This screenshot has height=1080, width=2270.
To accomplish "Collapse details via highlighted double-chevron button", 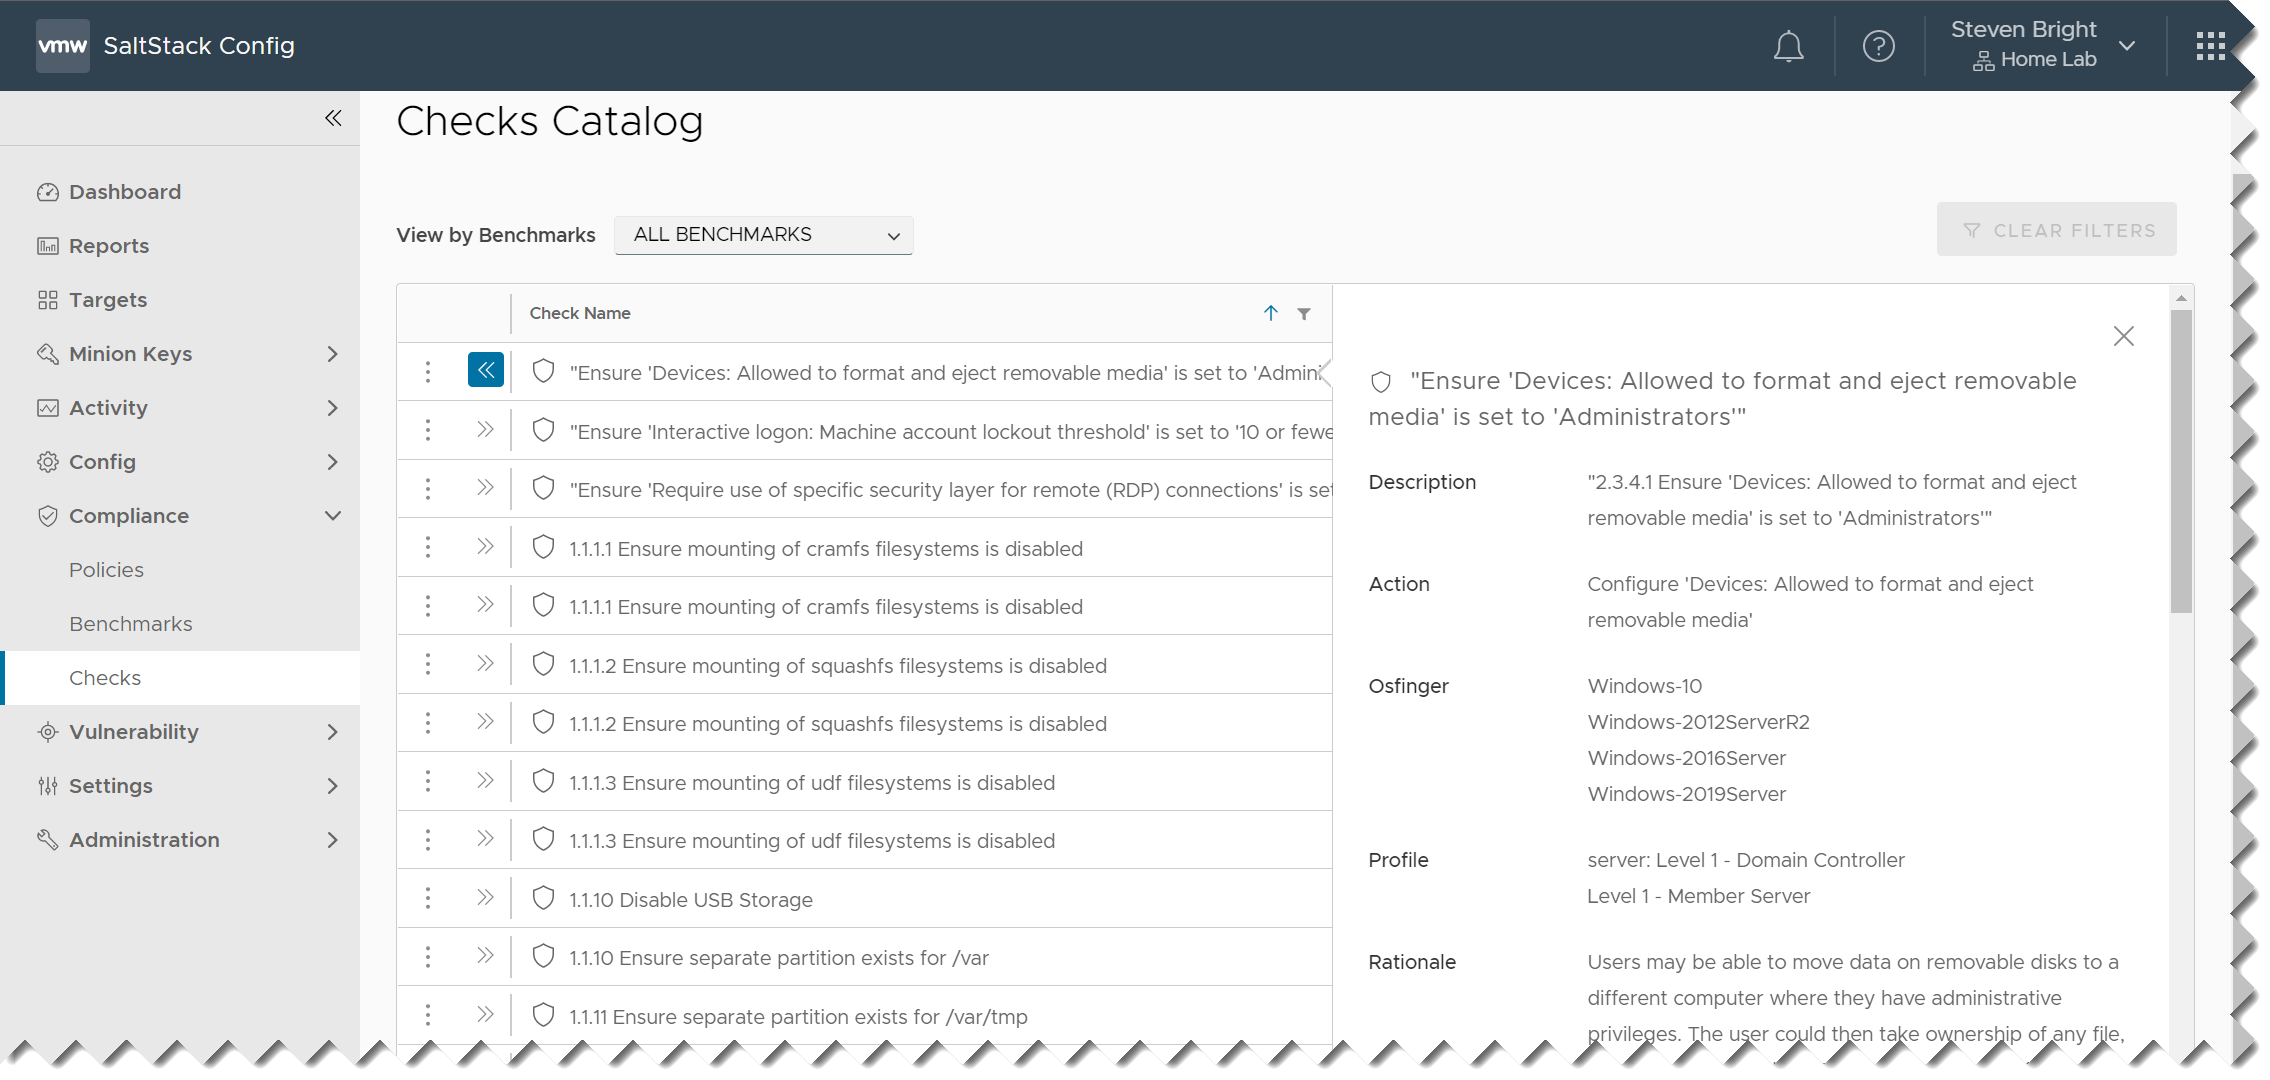I will [x=486, y=371].
